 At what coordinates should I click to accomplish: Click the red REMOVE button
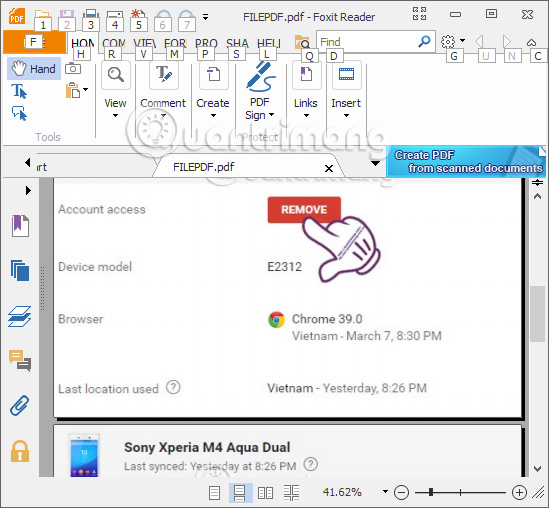(304, 209)
